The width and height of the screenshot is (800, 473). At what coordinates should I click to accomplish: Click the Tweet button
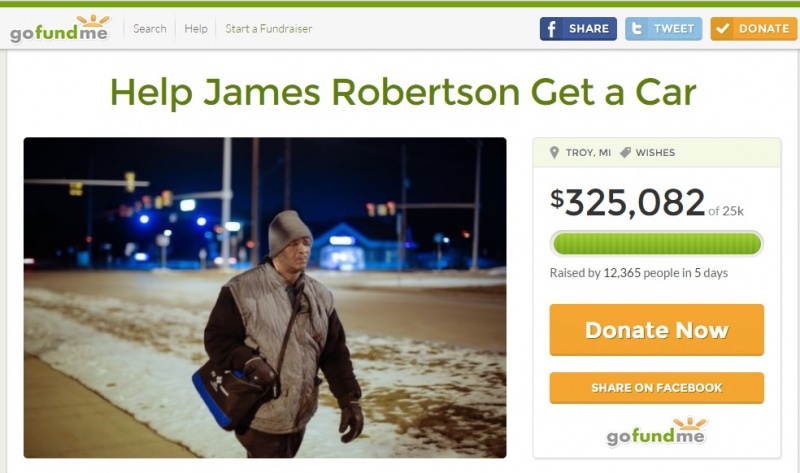pyautogui.click(x=663, y=29)
